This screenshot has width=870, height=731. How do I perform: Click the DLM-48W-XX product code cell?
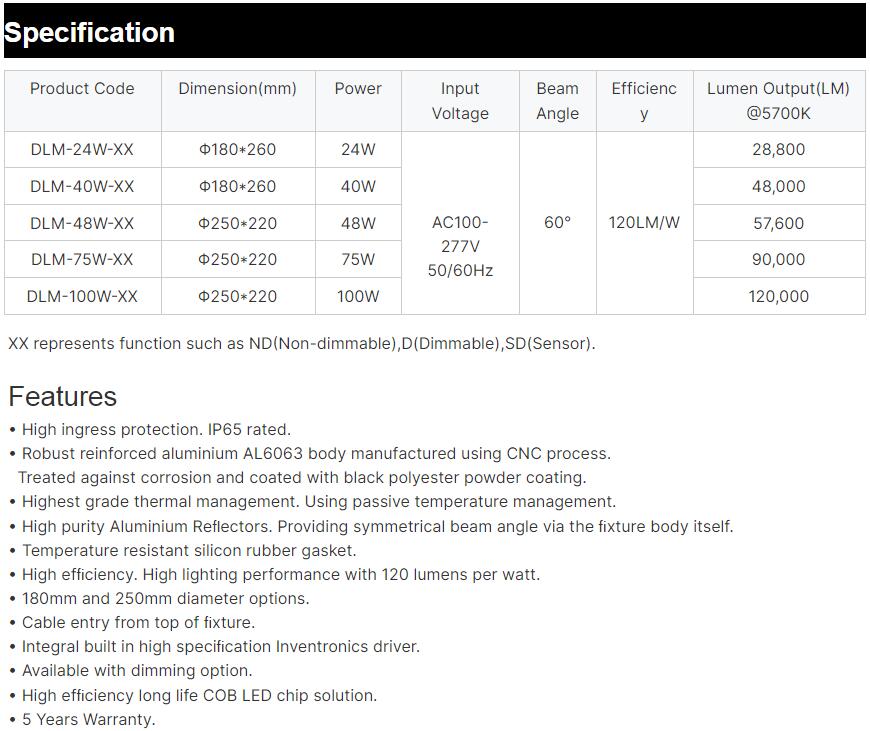(x=82, y=224)
